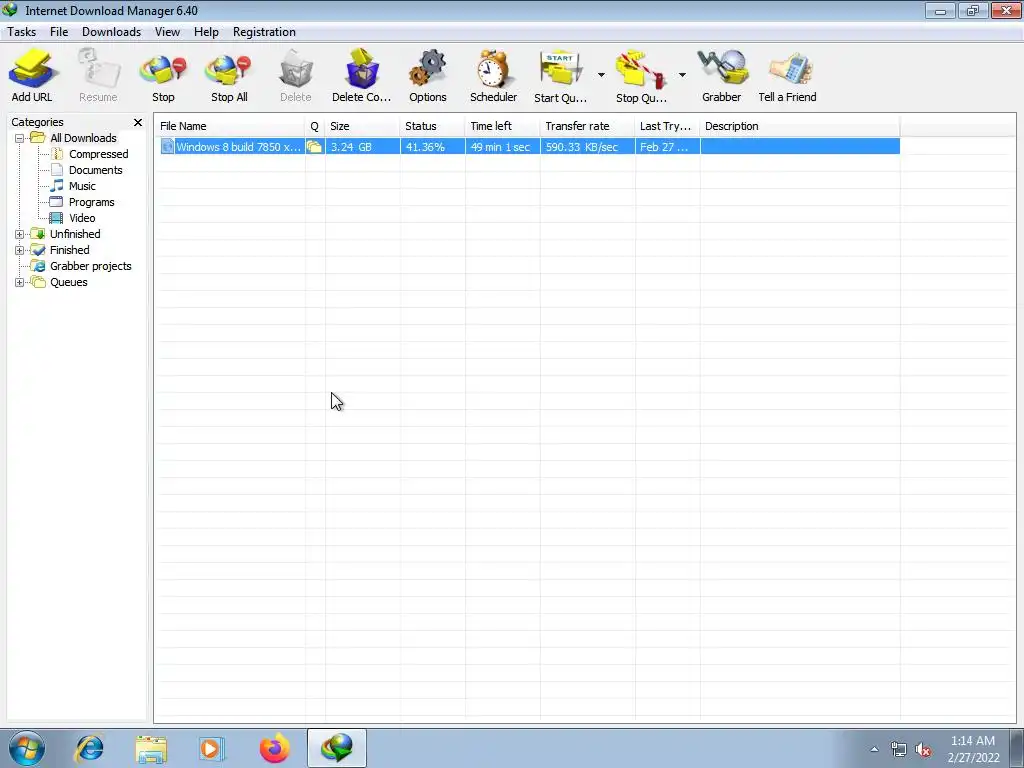The image size is (1024, 768).
Task: Open Windows Explorer from the taskbar
Action: [x=151, y=750]
